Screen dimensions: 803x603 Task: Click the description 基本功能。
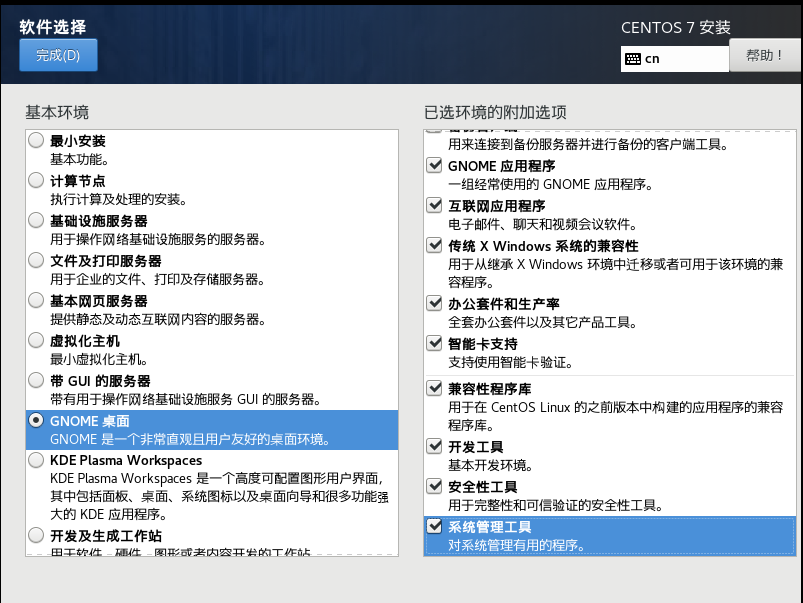79,160
